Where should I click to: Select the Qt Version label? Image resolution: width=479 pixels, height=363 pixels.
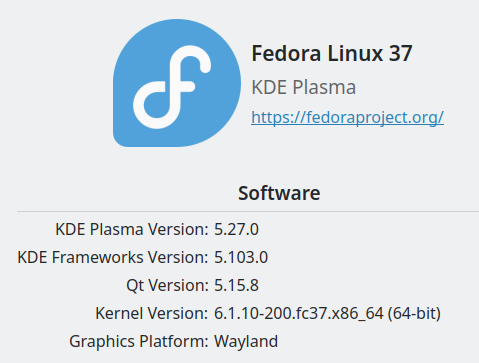167,285
